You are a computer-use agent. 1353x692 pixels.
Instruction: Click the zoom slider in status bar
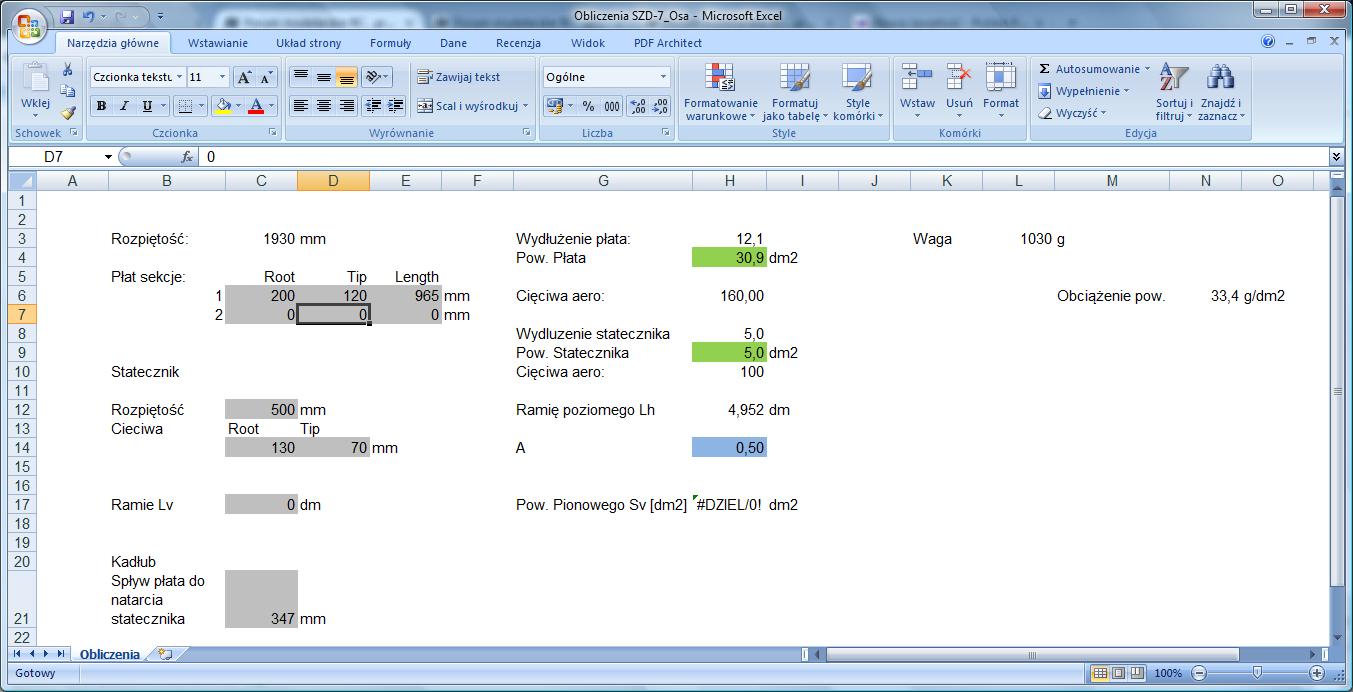coord(1257,673)
